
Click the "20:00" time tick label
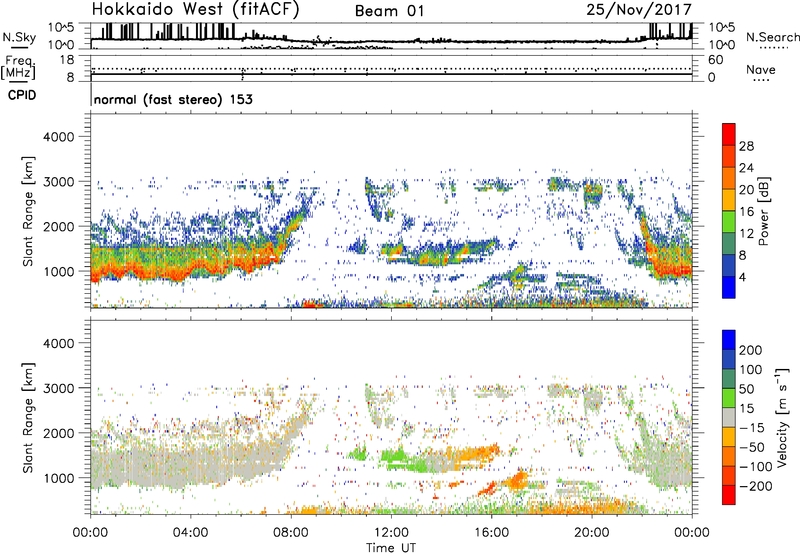[591, 533]
